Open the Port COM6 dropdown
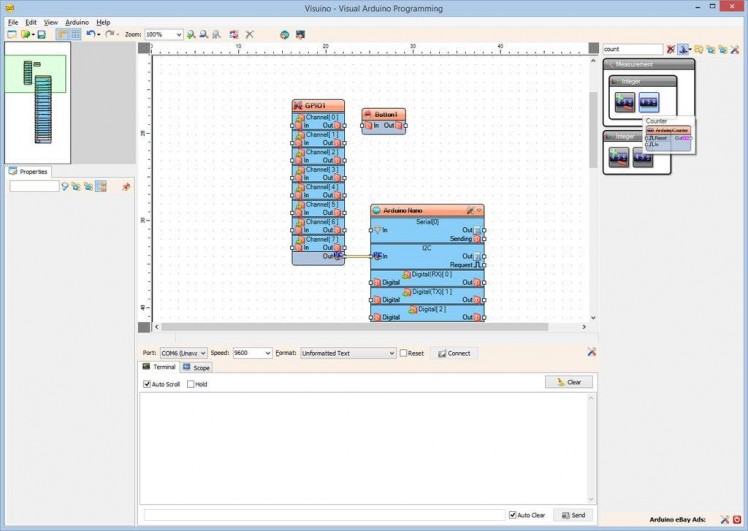 [x=203, y=353]
